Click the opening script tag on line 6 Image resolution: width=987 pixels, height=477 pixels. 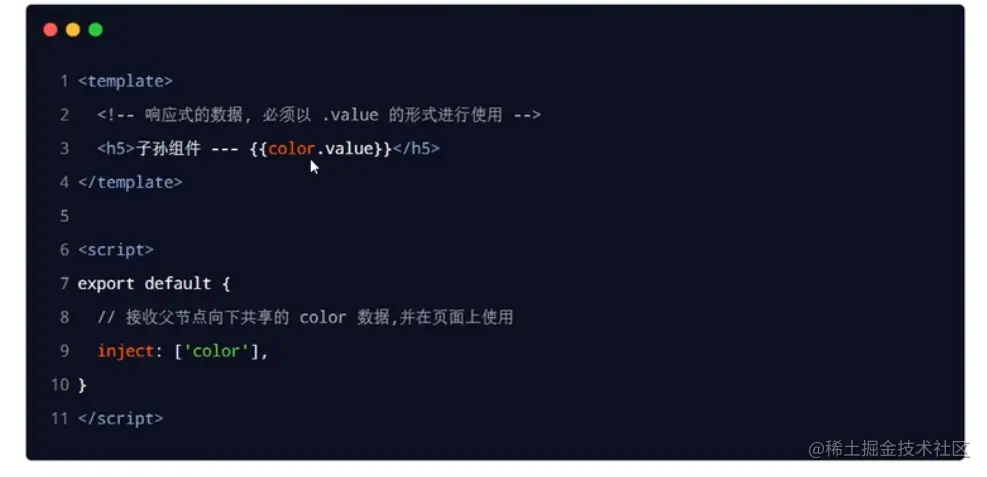(116, 250)
